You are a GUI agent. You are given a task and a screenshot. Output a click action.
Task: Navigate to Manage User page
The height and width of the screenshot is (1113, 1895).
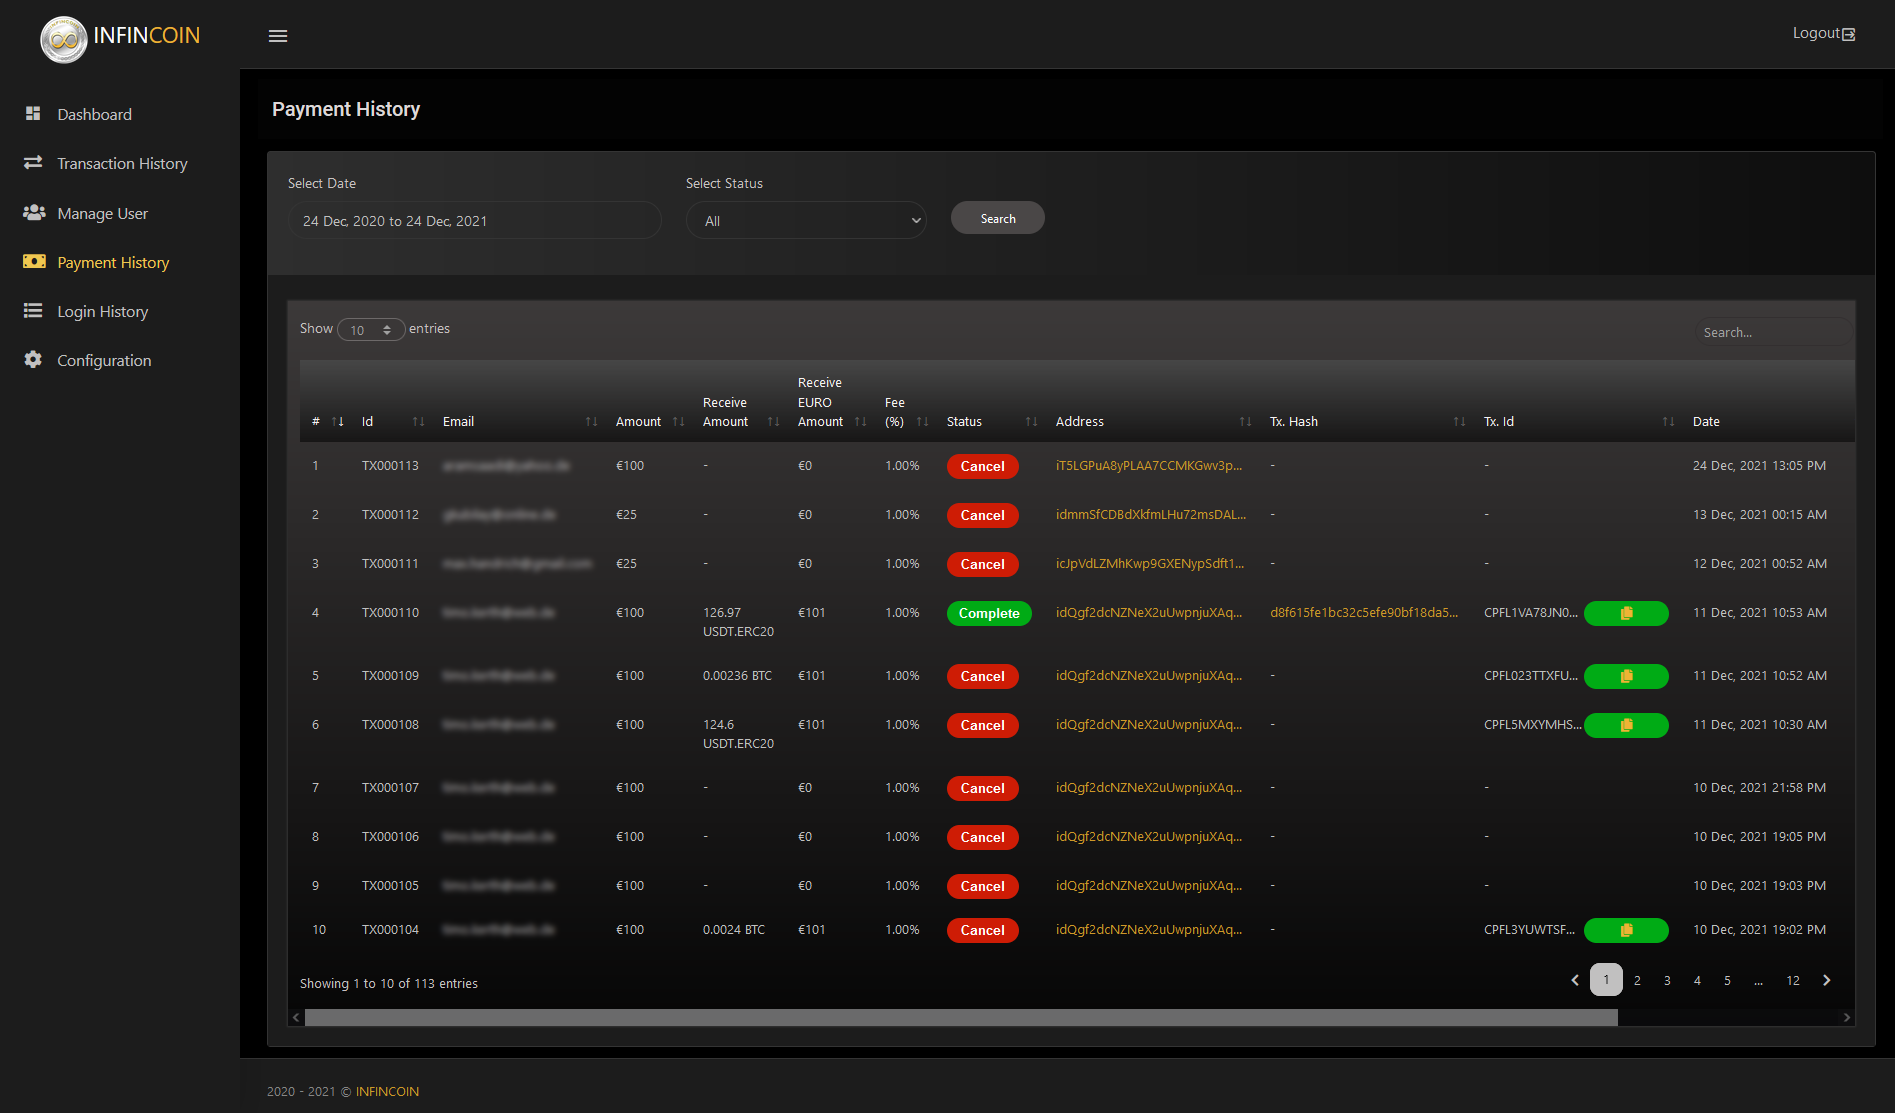click(102, 214)
